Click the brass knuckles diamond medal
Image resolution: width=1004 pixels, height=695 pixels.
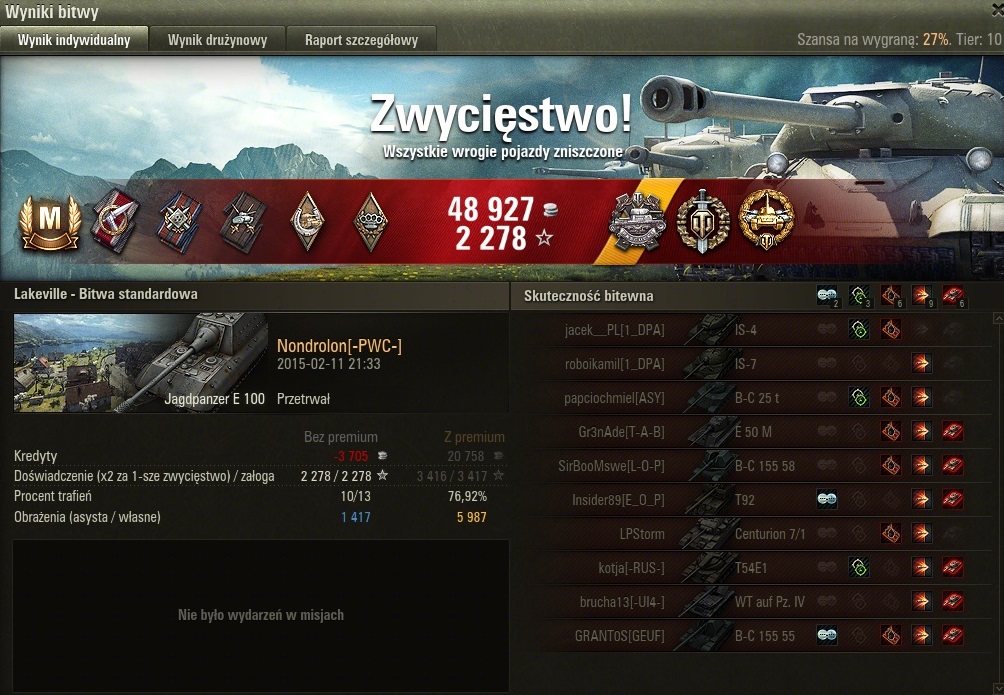(x=370, y=222)
